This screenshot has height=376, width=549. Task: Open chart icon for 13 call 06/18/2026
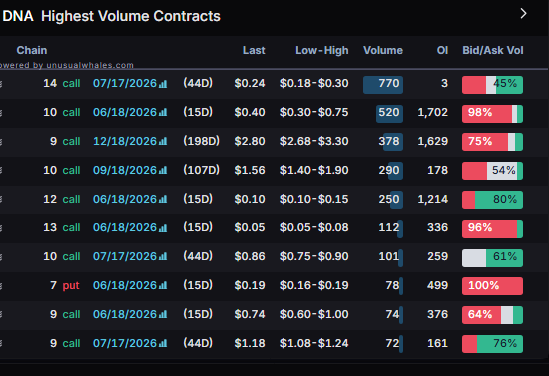tap(163, 228)
